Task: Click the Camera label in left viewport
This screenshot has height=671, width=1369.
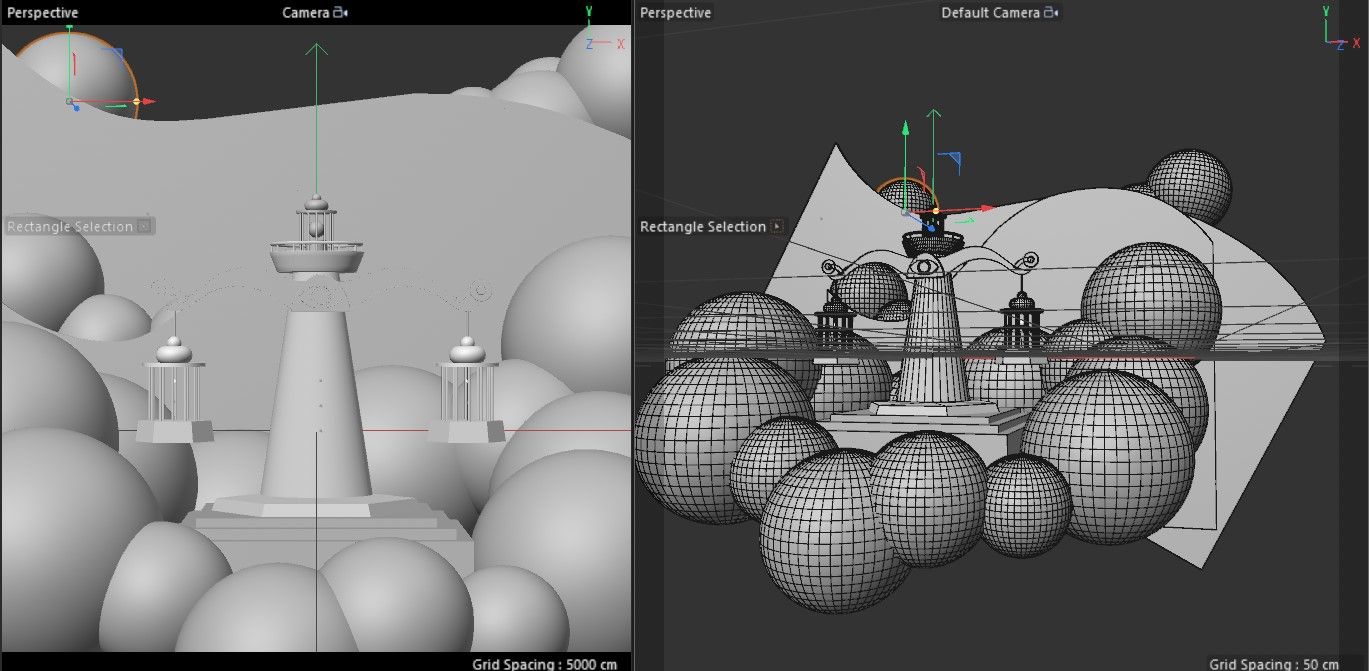Action: click(305, 13)
